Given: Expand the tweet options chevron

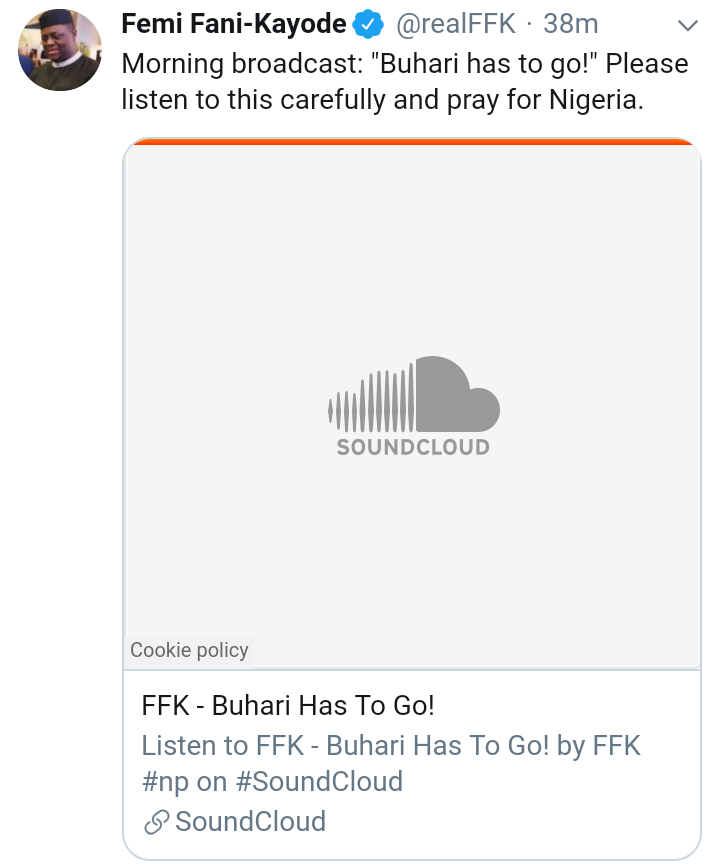Looking at the screenshot, I should [x=688, y=24].
